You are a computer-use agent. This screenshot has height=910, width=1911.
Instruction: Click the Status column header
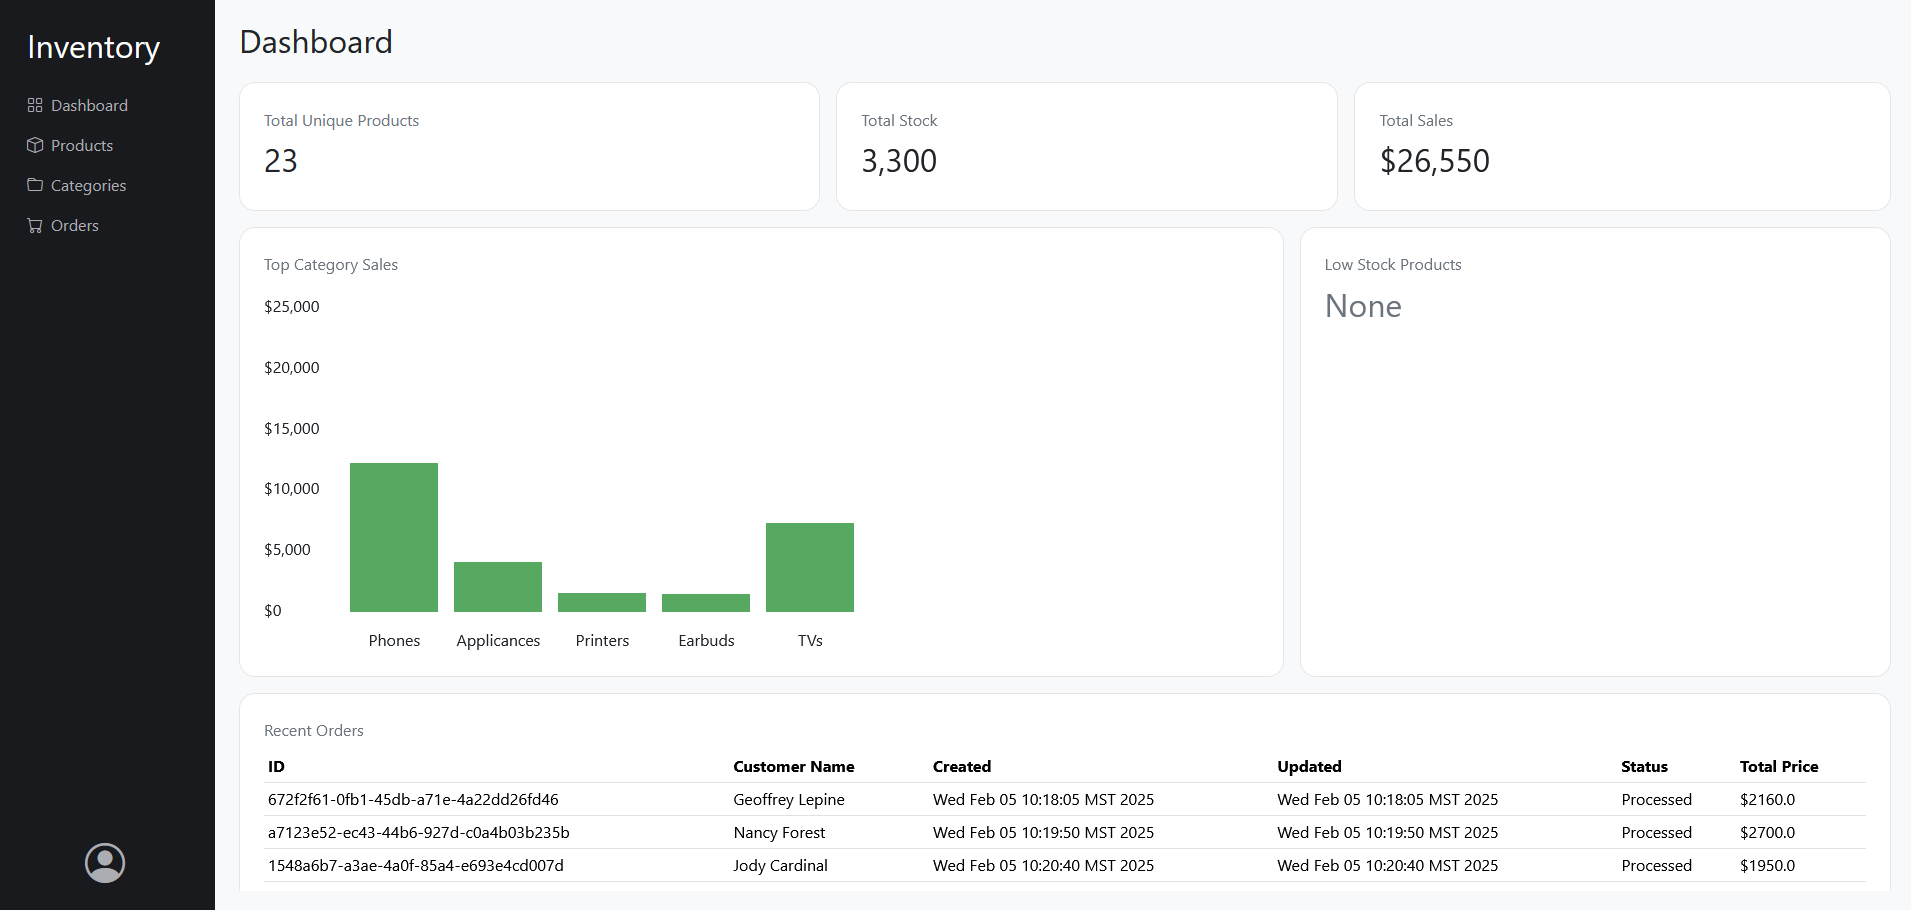pyautogui.click(x=1644, y=766)
